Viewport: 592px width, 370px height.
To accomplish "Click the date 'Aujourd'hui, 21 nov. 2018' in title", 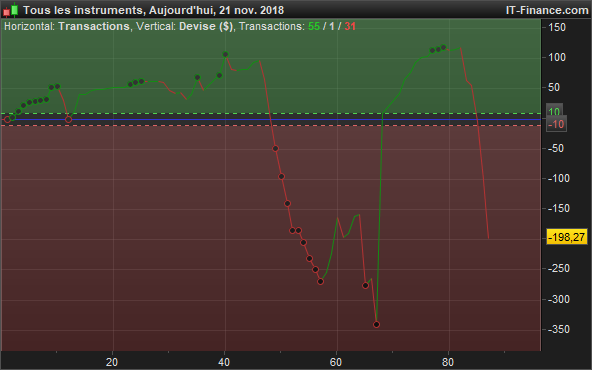I will (x=216, y=10).
